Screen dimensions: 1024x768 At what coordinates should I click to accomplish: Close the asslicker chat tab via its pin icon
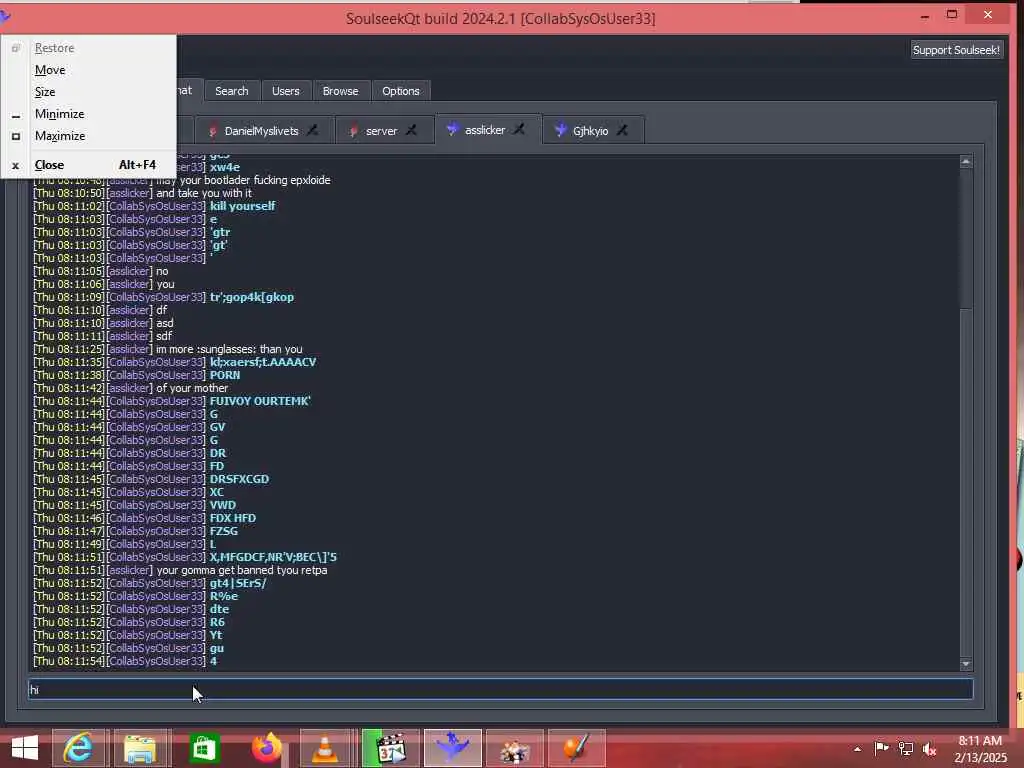(519, 129)
